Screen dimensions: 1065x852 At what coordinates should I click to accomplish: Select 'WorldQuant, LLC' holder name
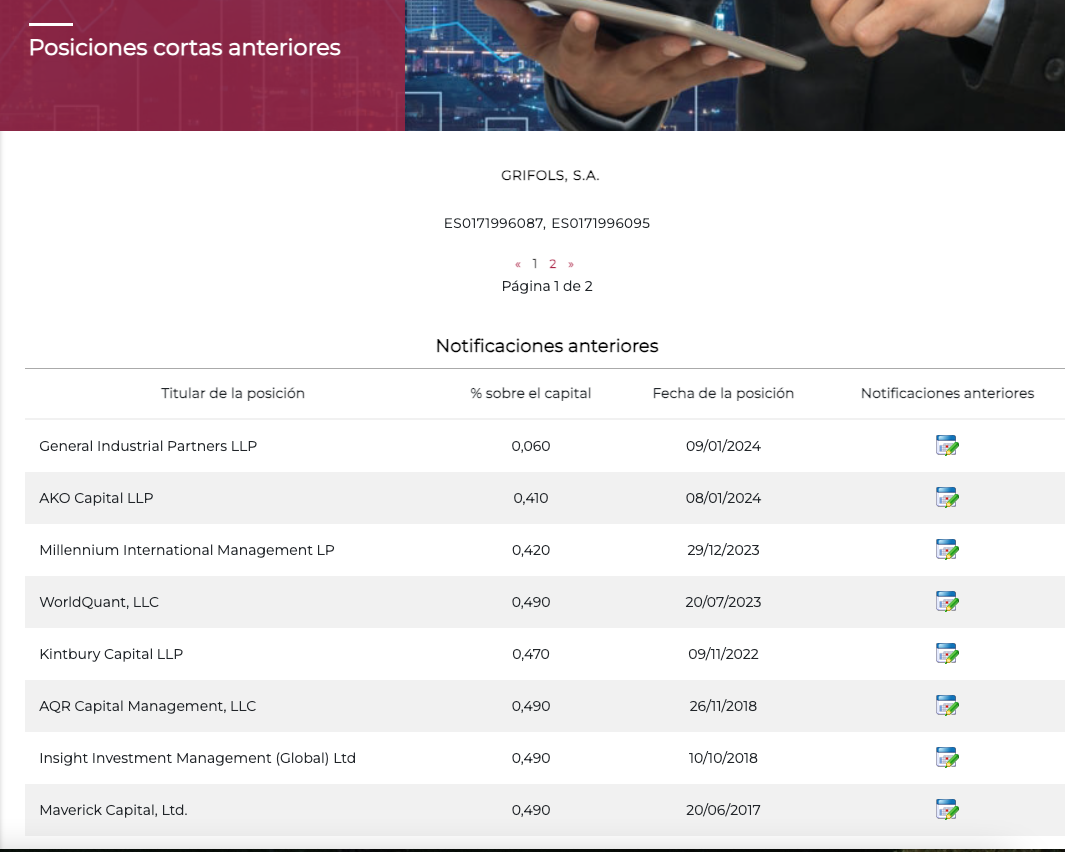99,602
